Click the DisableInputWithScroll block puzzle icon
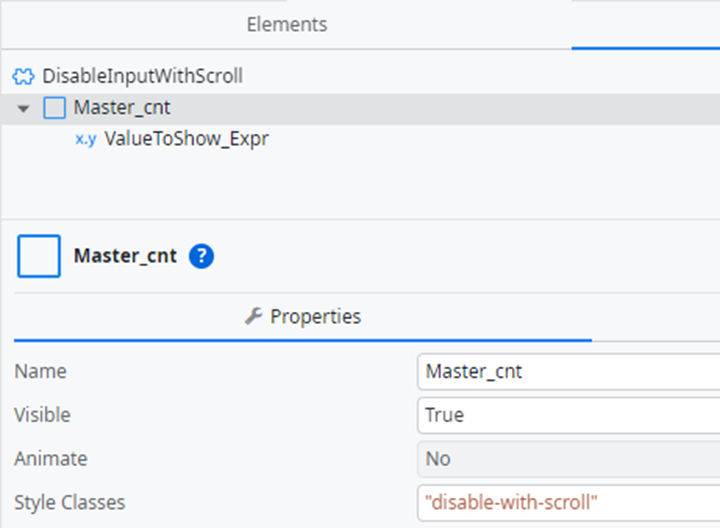The height and width of the screenshot is (528, 720). tap(23, 77)
